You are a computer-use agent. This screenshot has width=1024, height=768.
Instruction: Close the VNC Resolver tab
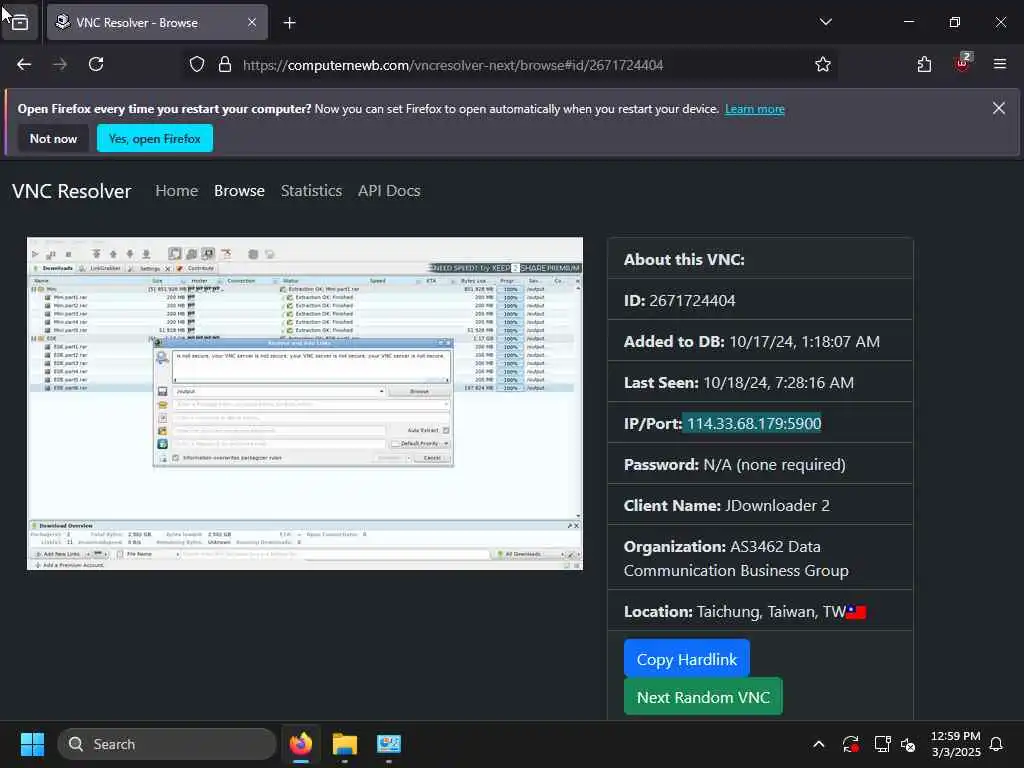tap(252, 22)
